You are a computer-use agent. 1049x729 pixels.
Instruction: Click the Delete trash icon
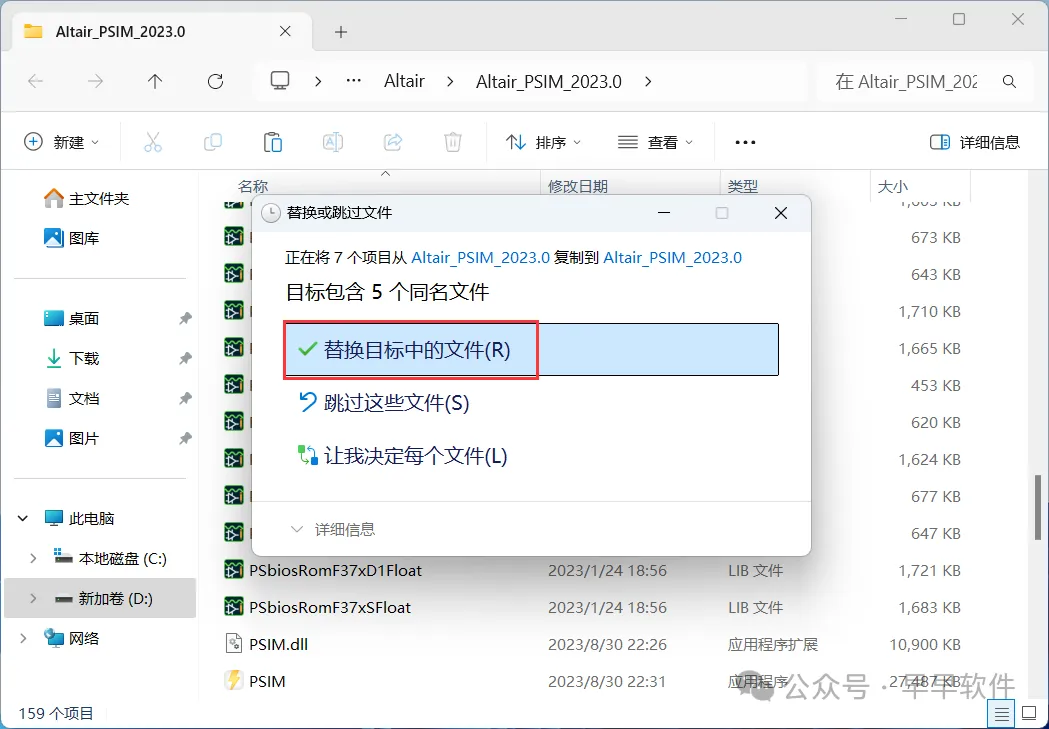pos(453,142)
